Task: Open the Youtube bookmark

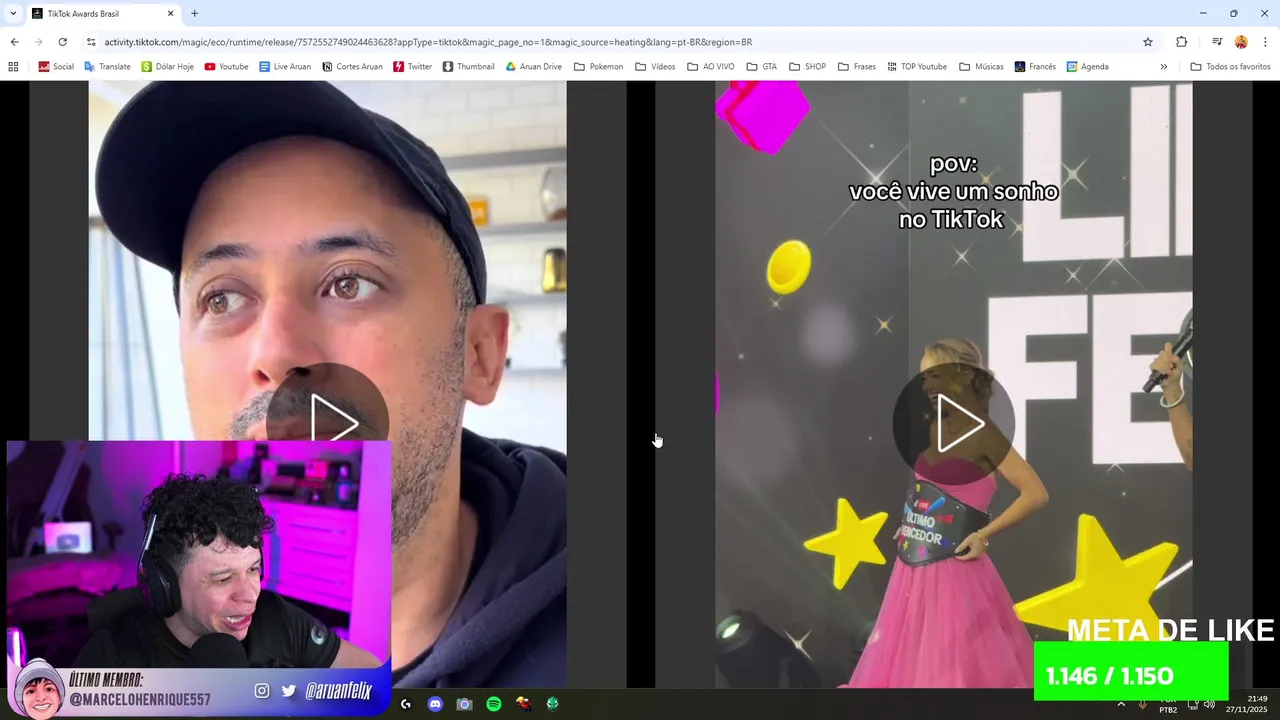Action: 226,67
